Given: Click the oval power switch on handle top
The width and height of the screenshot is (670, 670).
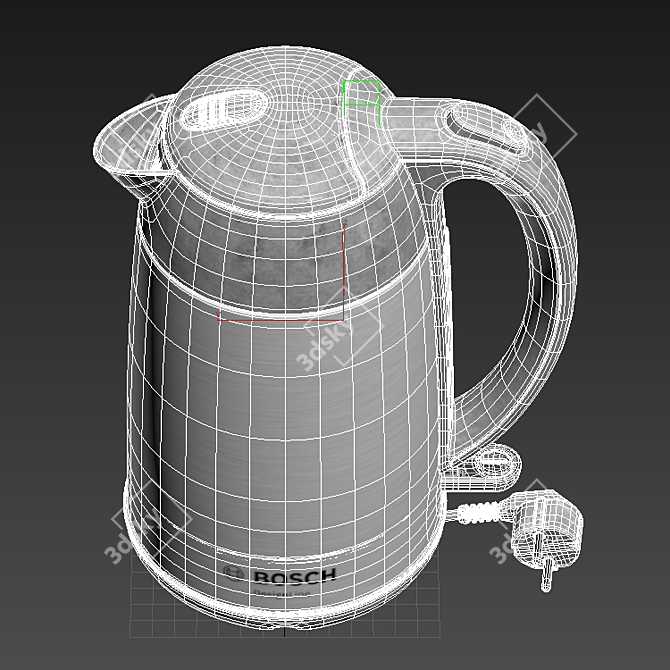Looking at the screenshot, I should (483, 129).
